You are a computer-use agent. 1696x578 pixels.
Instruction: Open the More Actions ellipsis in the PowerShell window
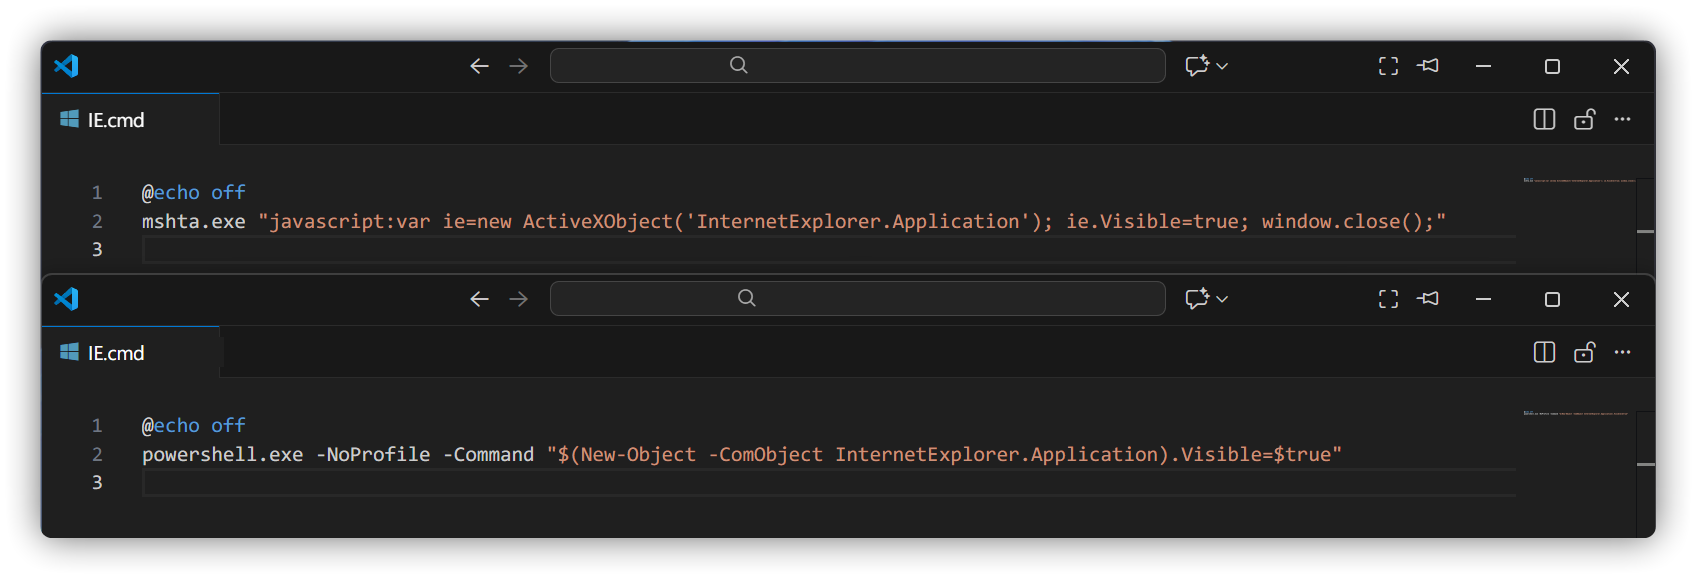tap(1622, 353)
